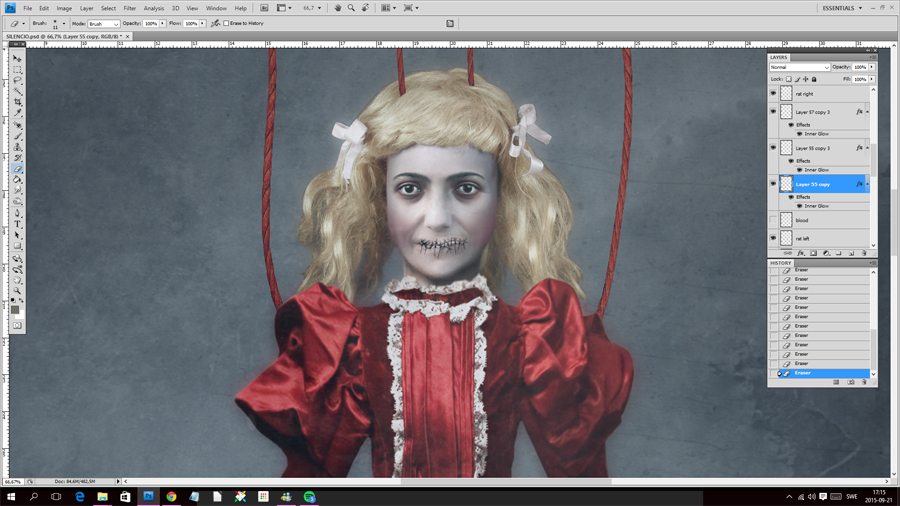Enable the Erase to History checkbox

click(227, 23)
